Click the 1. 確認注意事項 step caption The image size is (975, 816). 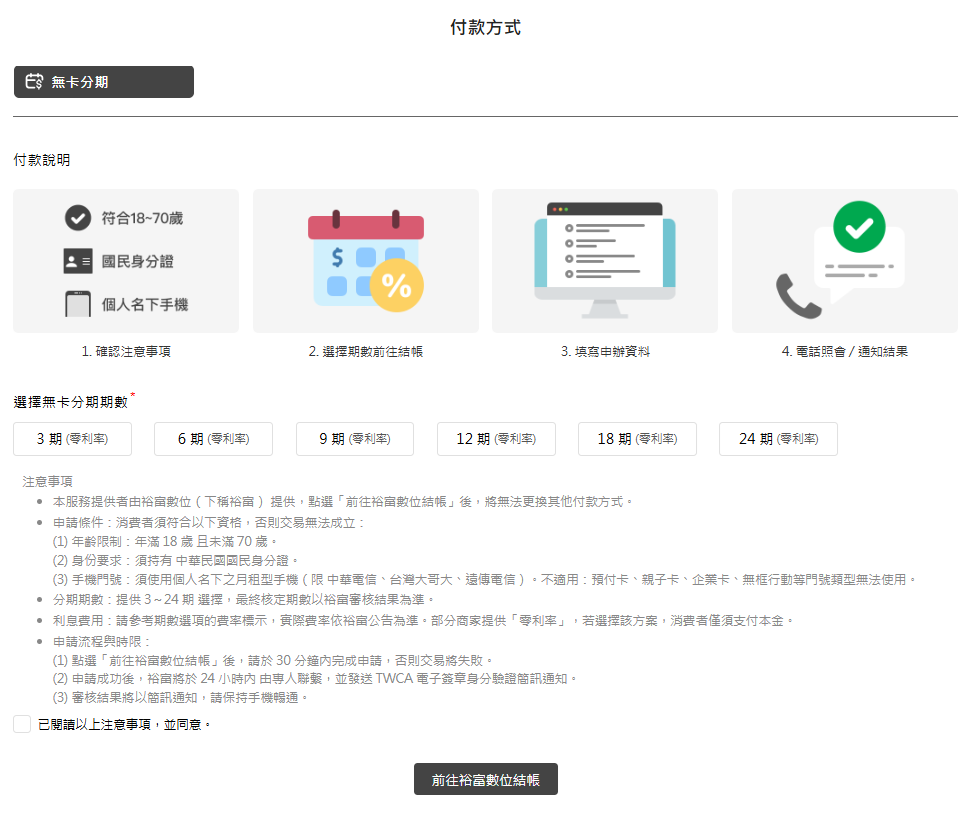click(x=126, y=352)
